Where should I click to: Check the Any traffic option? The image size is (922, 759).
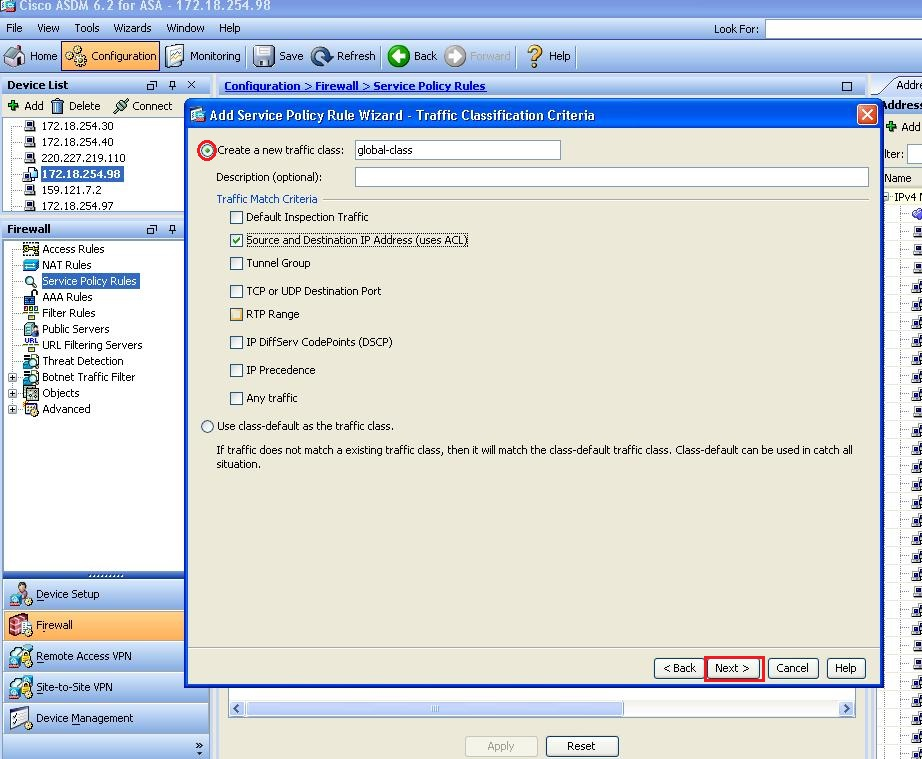tap(236, 398)
